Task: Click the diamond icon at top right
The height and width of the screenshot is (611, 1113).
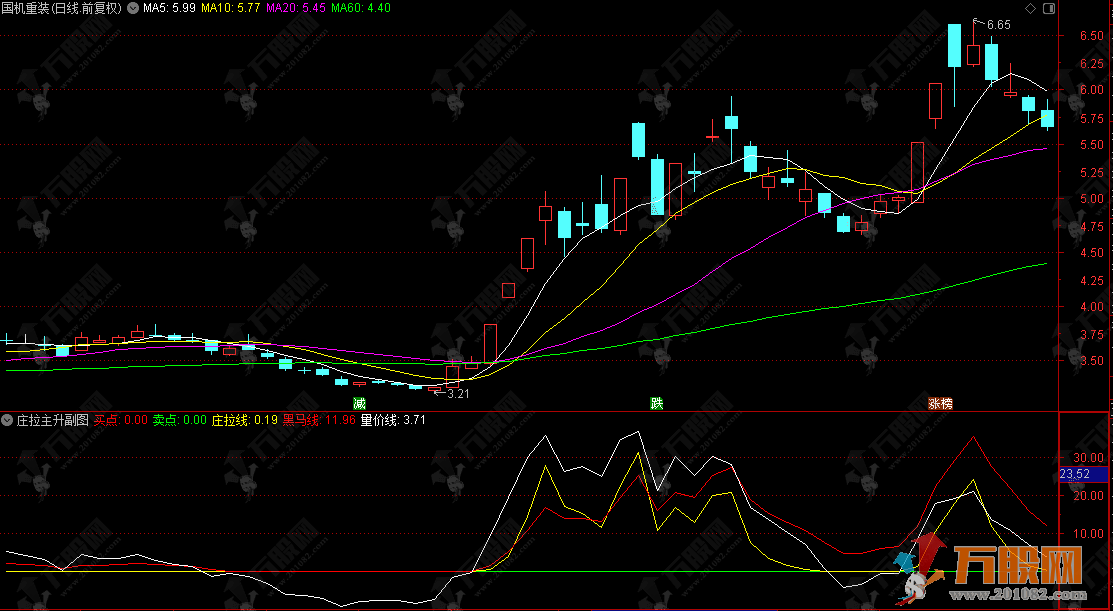Action: [x=1031, y=8]
